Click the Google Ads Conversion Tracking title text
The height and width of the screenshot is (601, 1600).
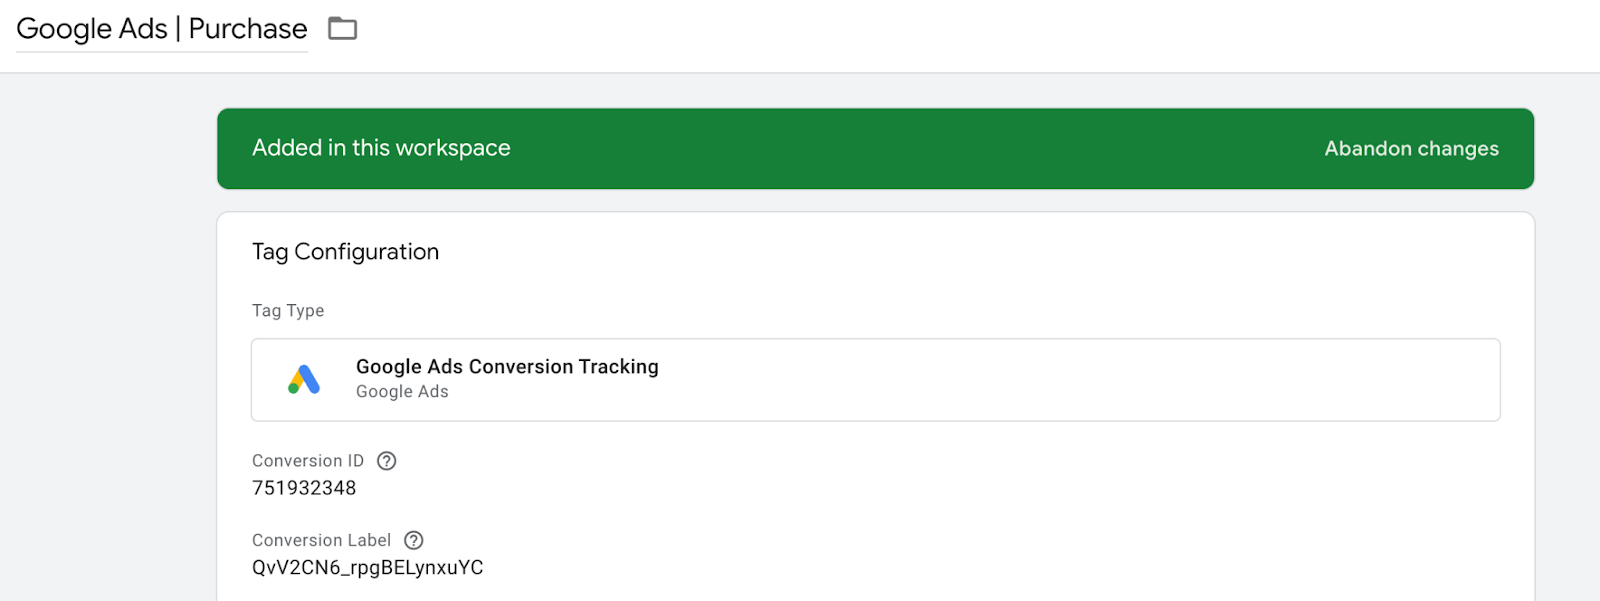coord(507,367)
